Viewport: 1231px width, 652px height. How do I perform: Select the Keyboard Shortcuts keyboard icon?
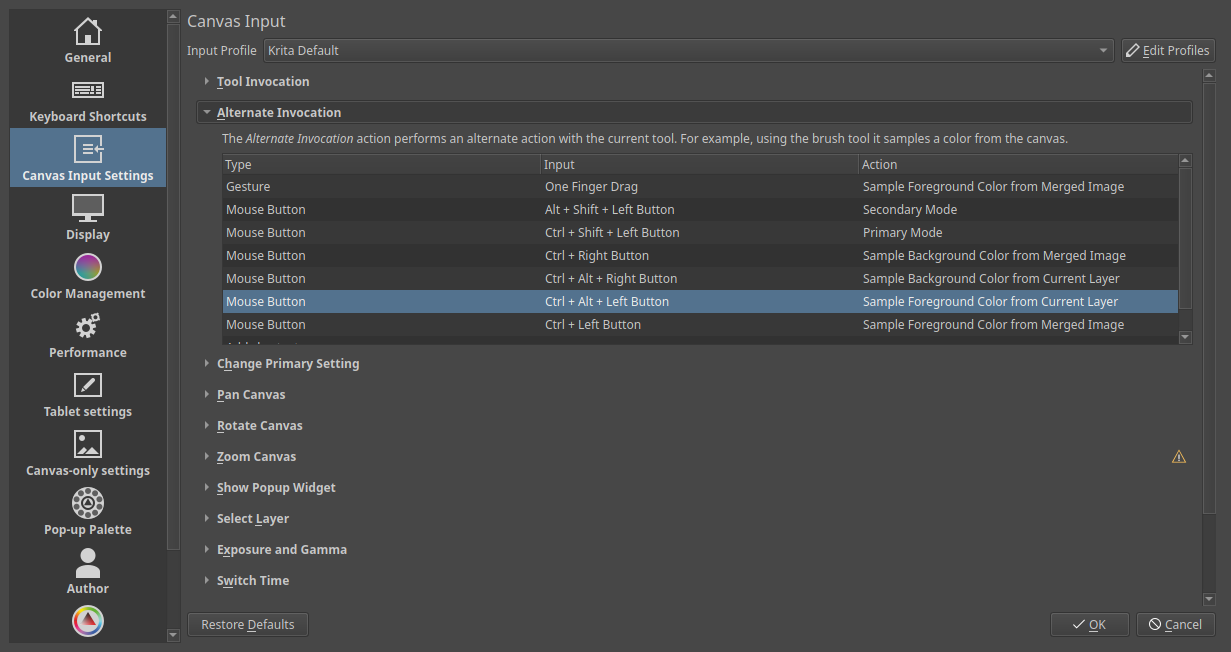(x=88, y=91)
